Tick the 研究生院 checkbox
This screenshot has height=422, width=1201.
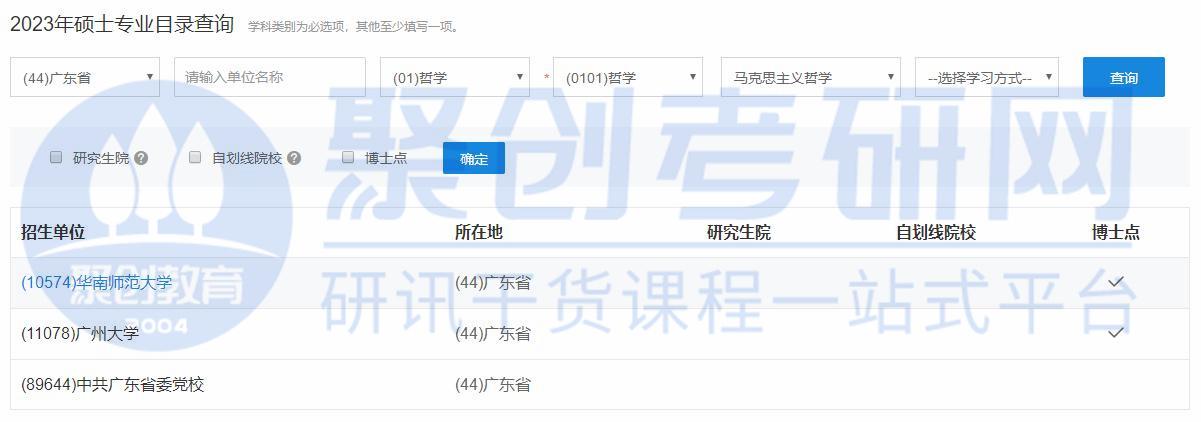(56, 157)
